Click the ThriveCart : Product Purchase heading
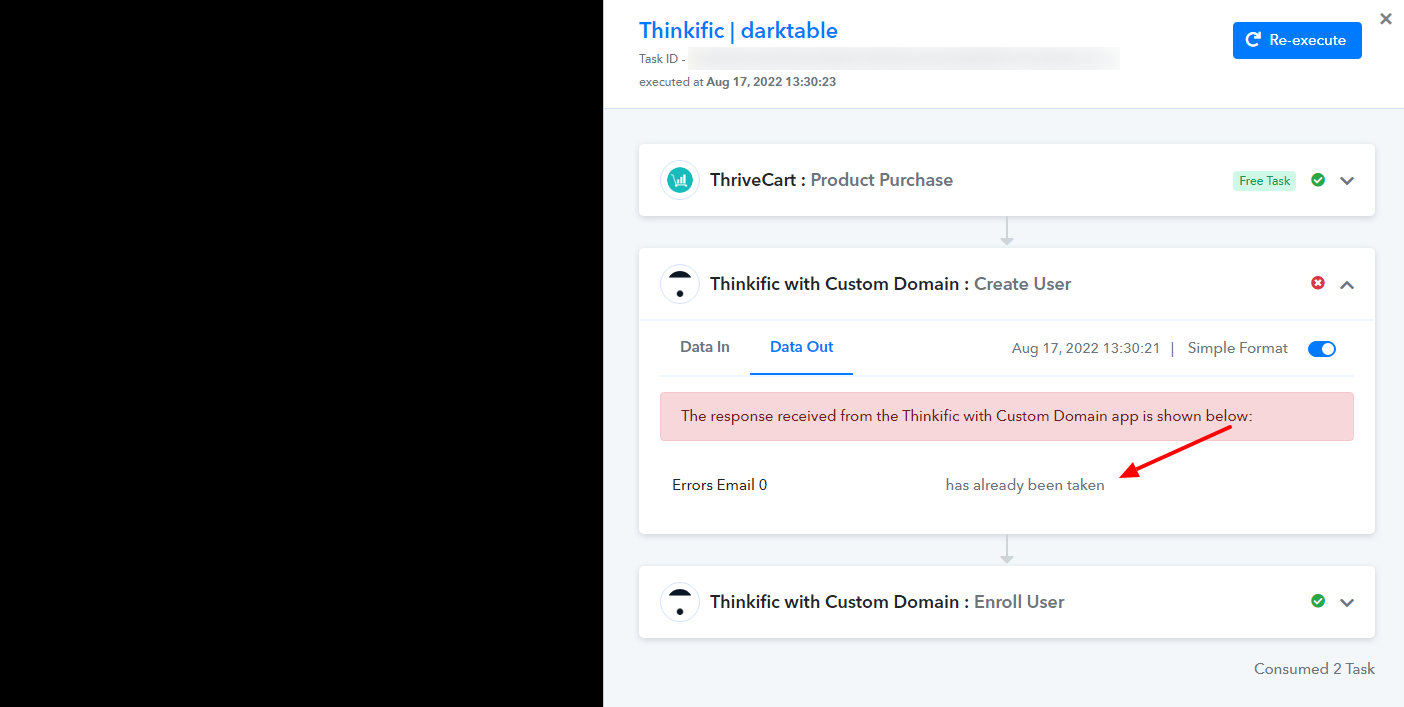 pyautogui.click(x=831, y=180)
